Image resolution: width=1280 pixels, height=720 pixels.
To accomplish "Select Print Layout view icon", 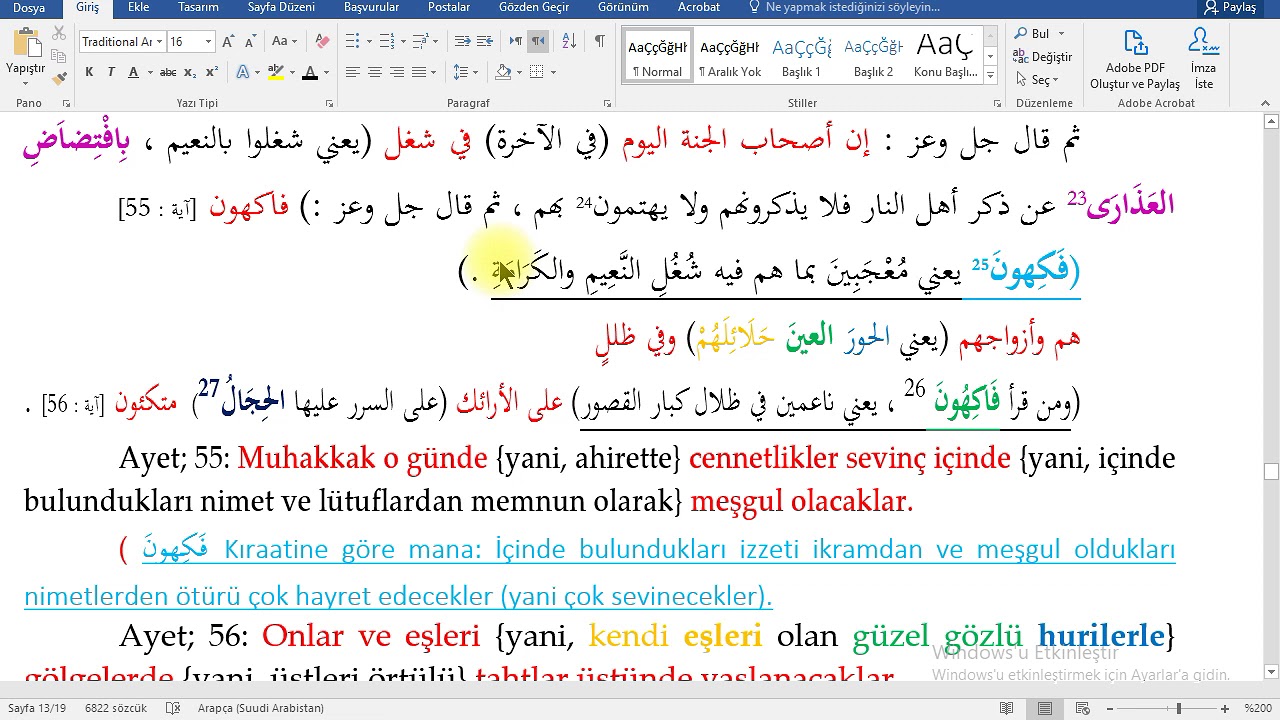I will click(x=1044, y=708).
